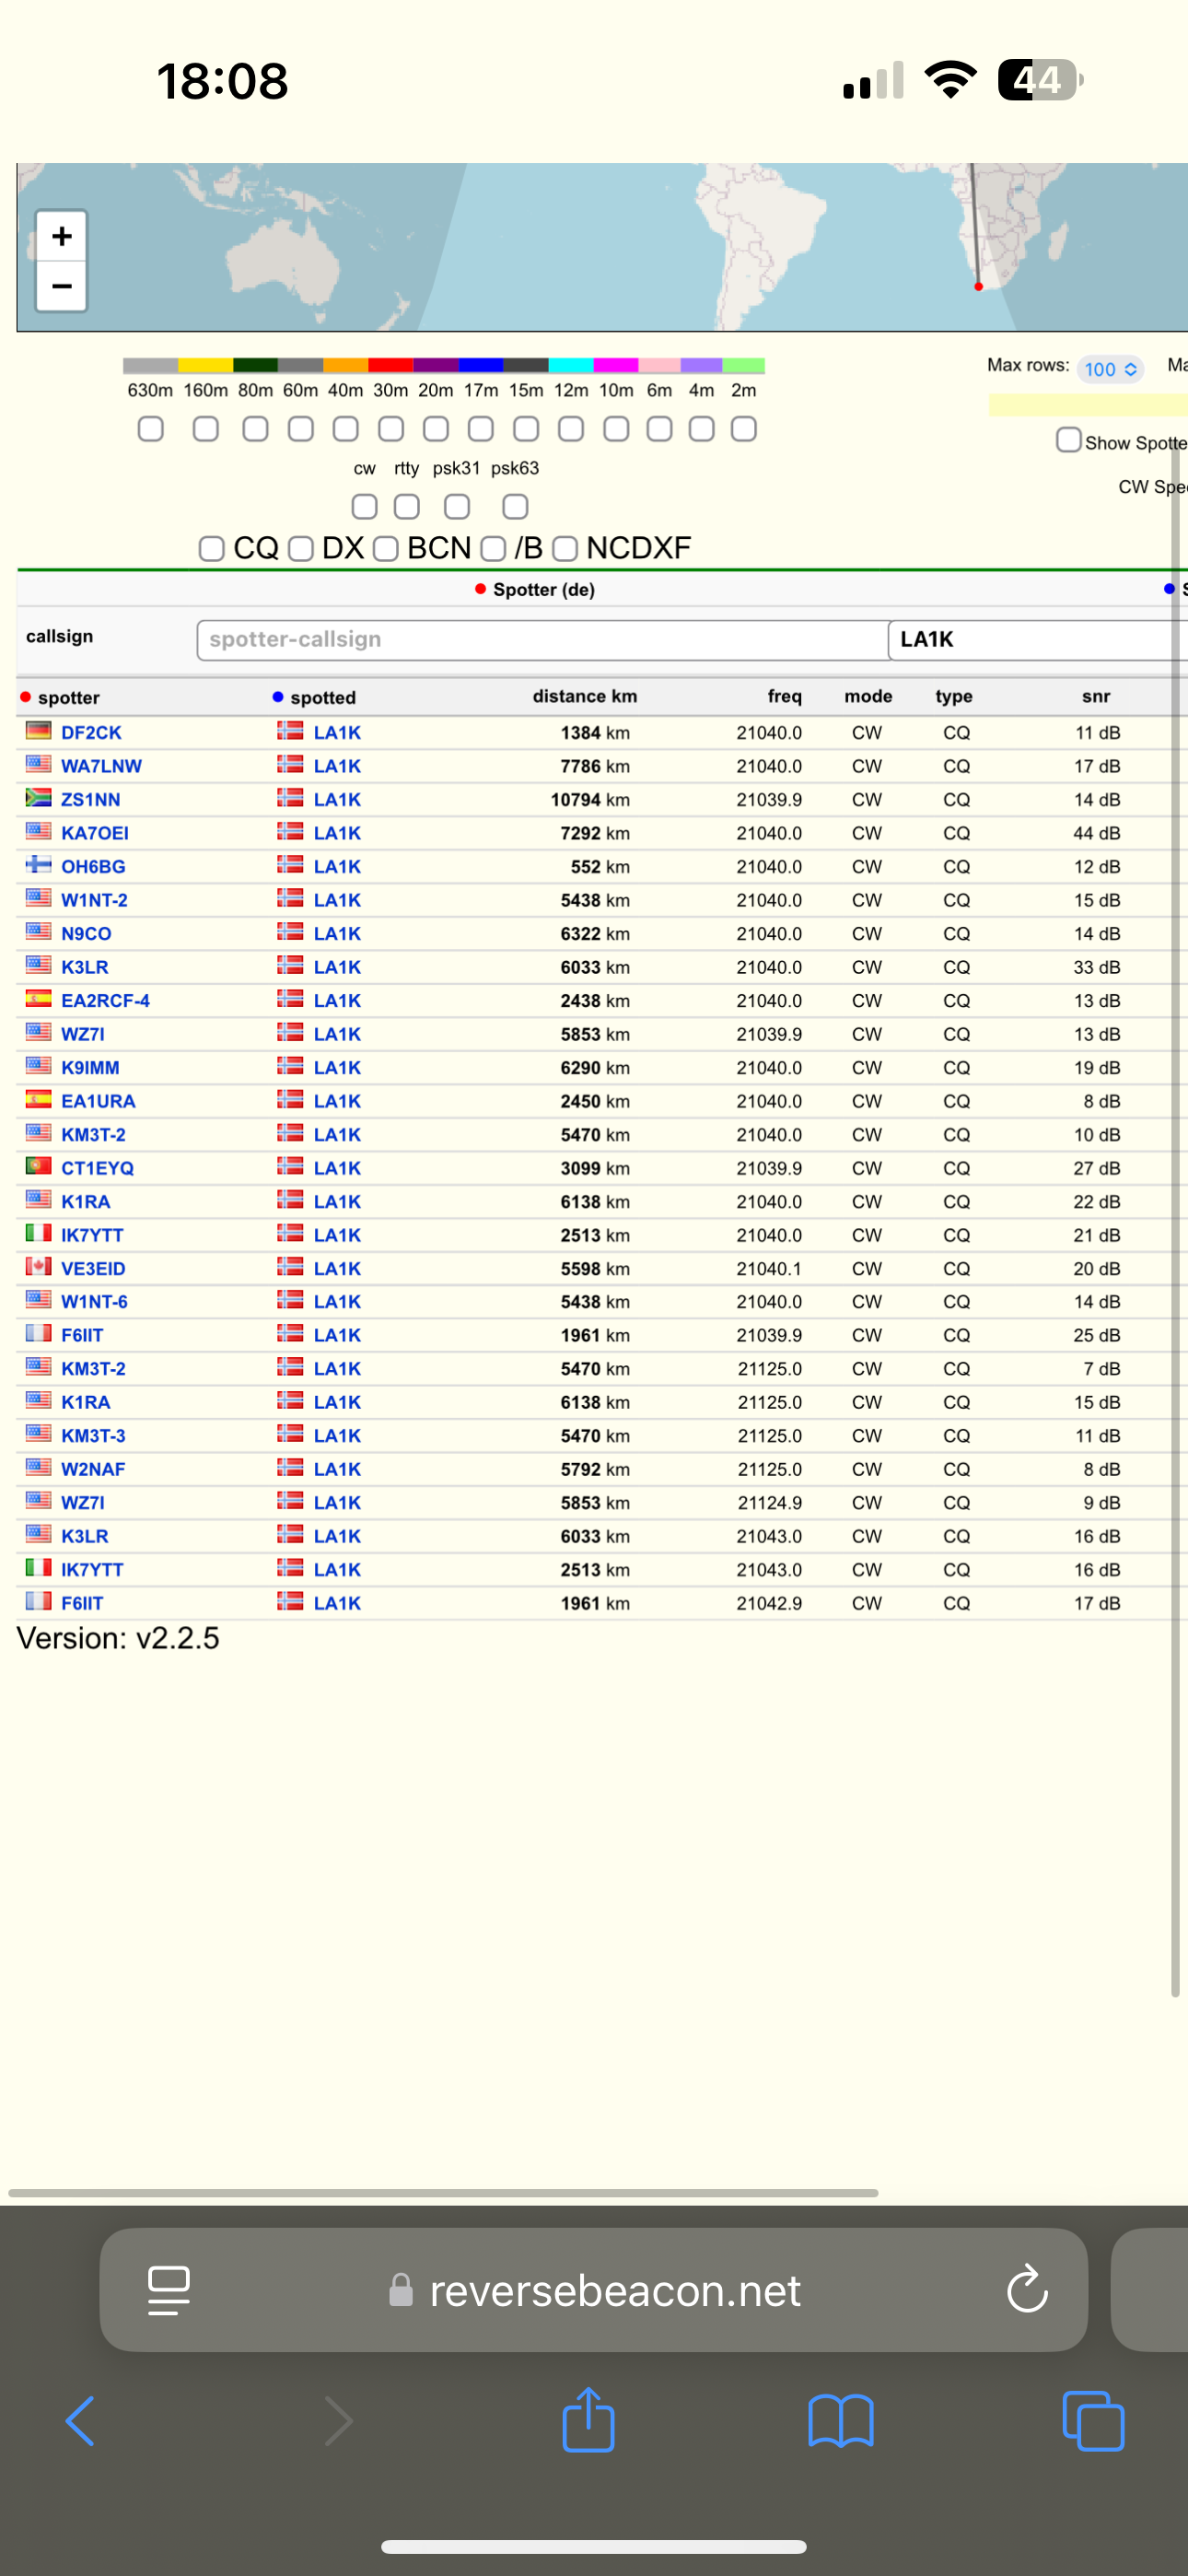The image size is (1188, 2576).
Task: Open Safari bookmarks book icon
Action: 840,2422
